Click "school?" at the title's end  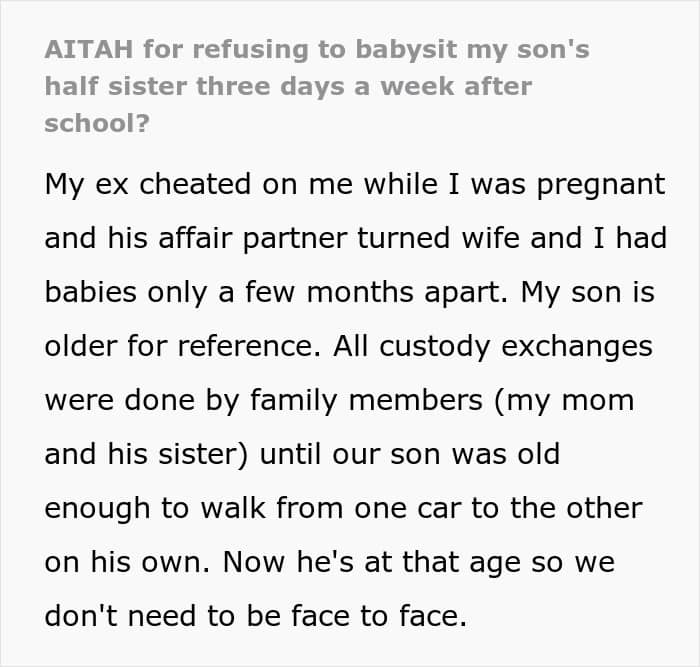coord(94,122)
